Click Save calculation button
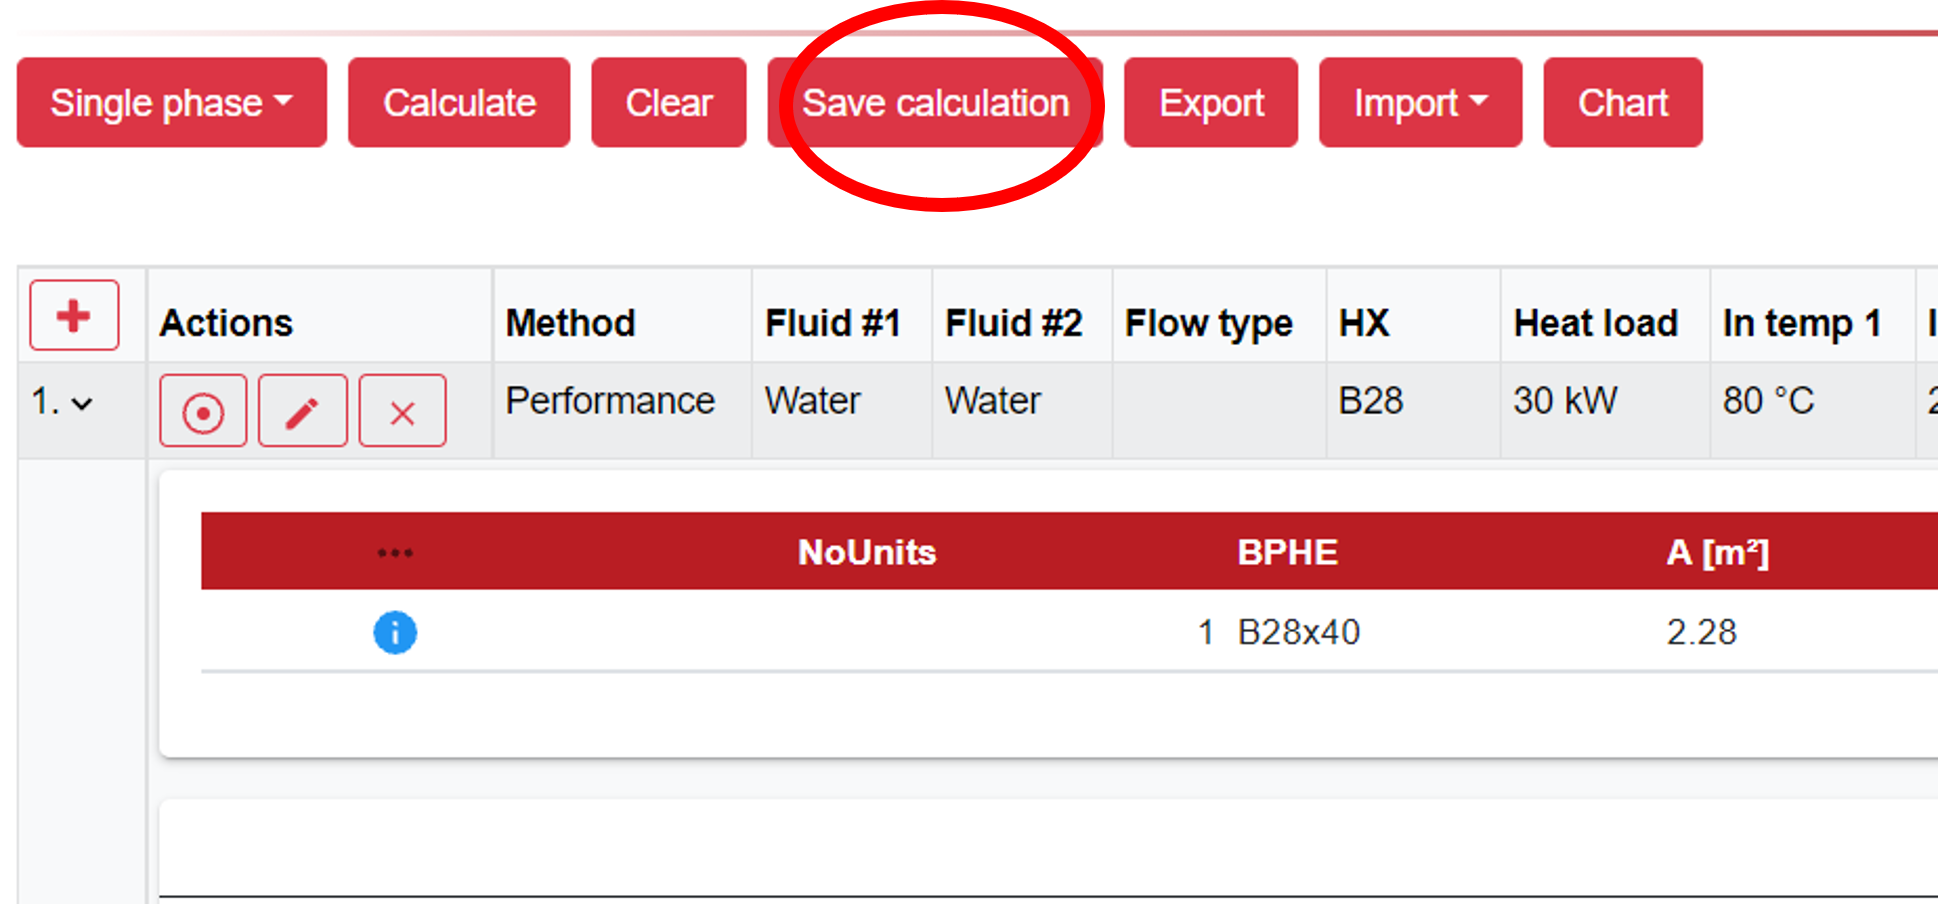The height and width of the screenshot is (904, 1938). click(x=935, y=103)
